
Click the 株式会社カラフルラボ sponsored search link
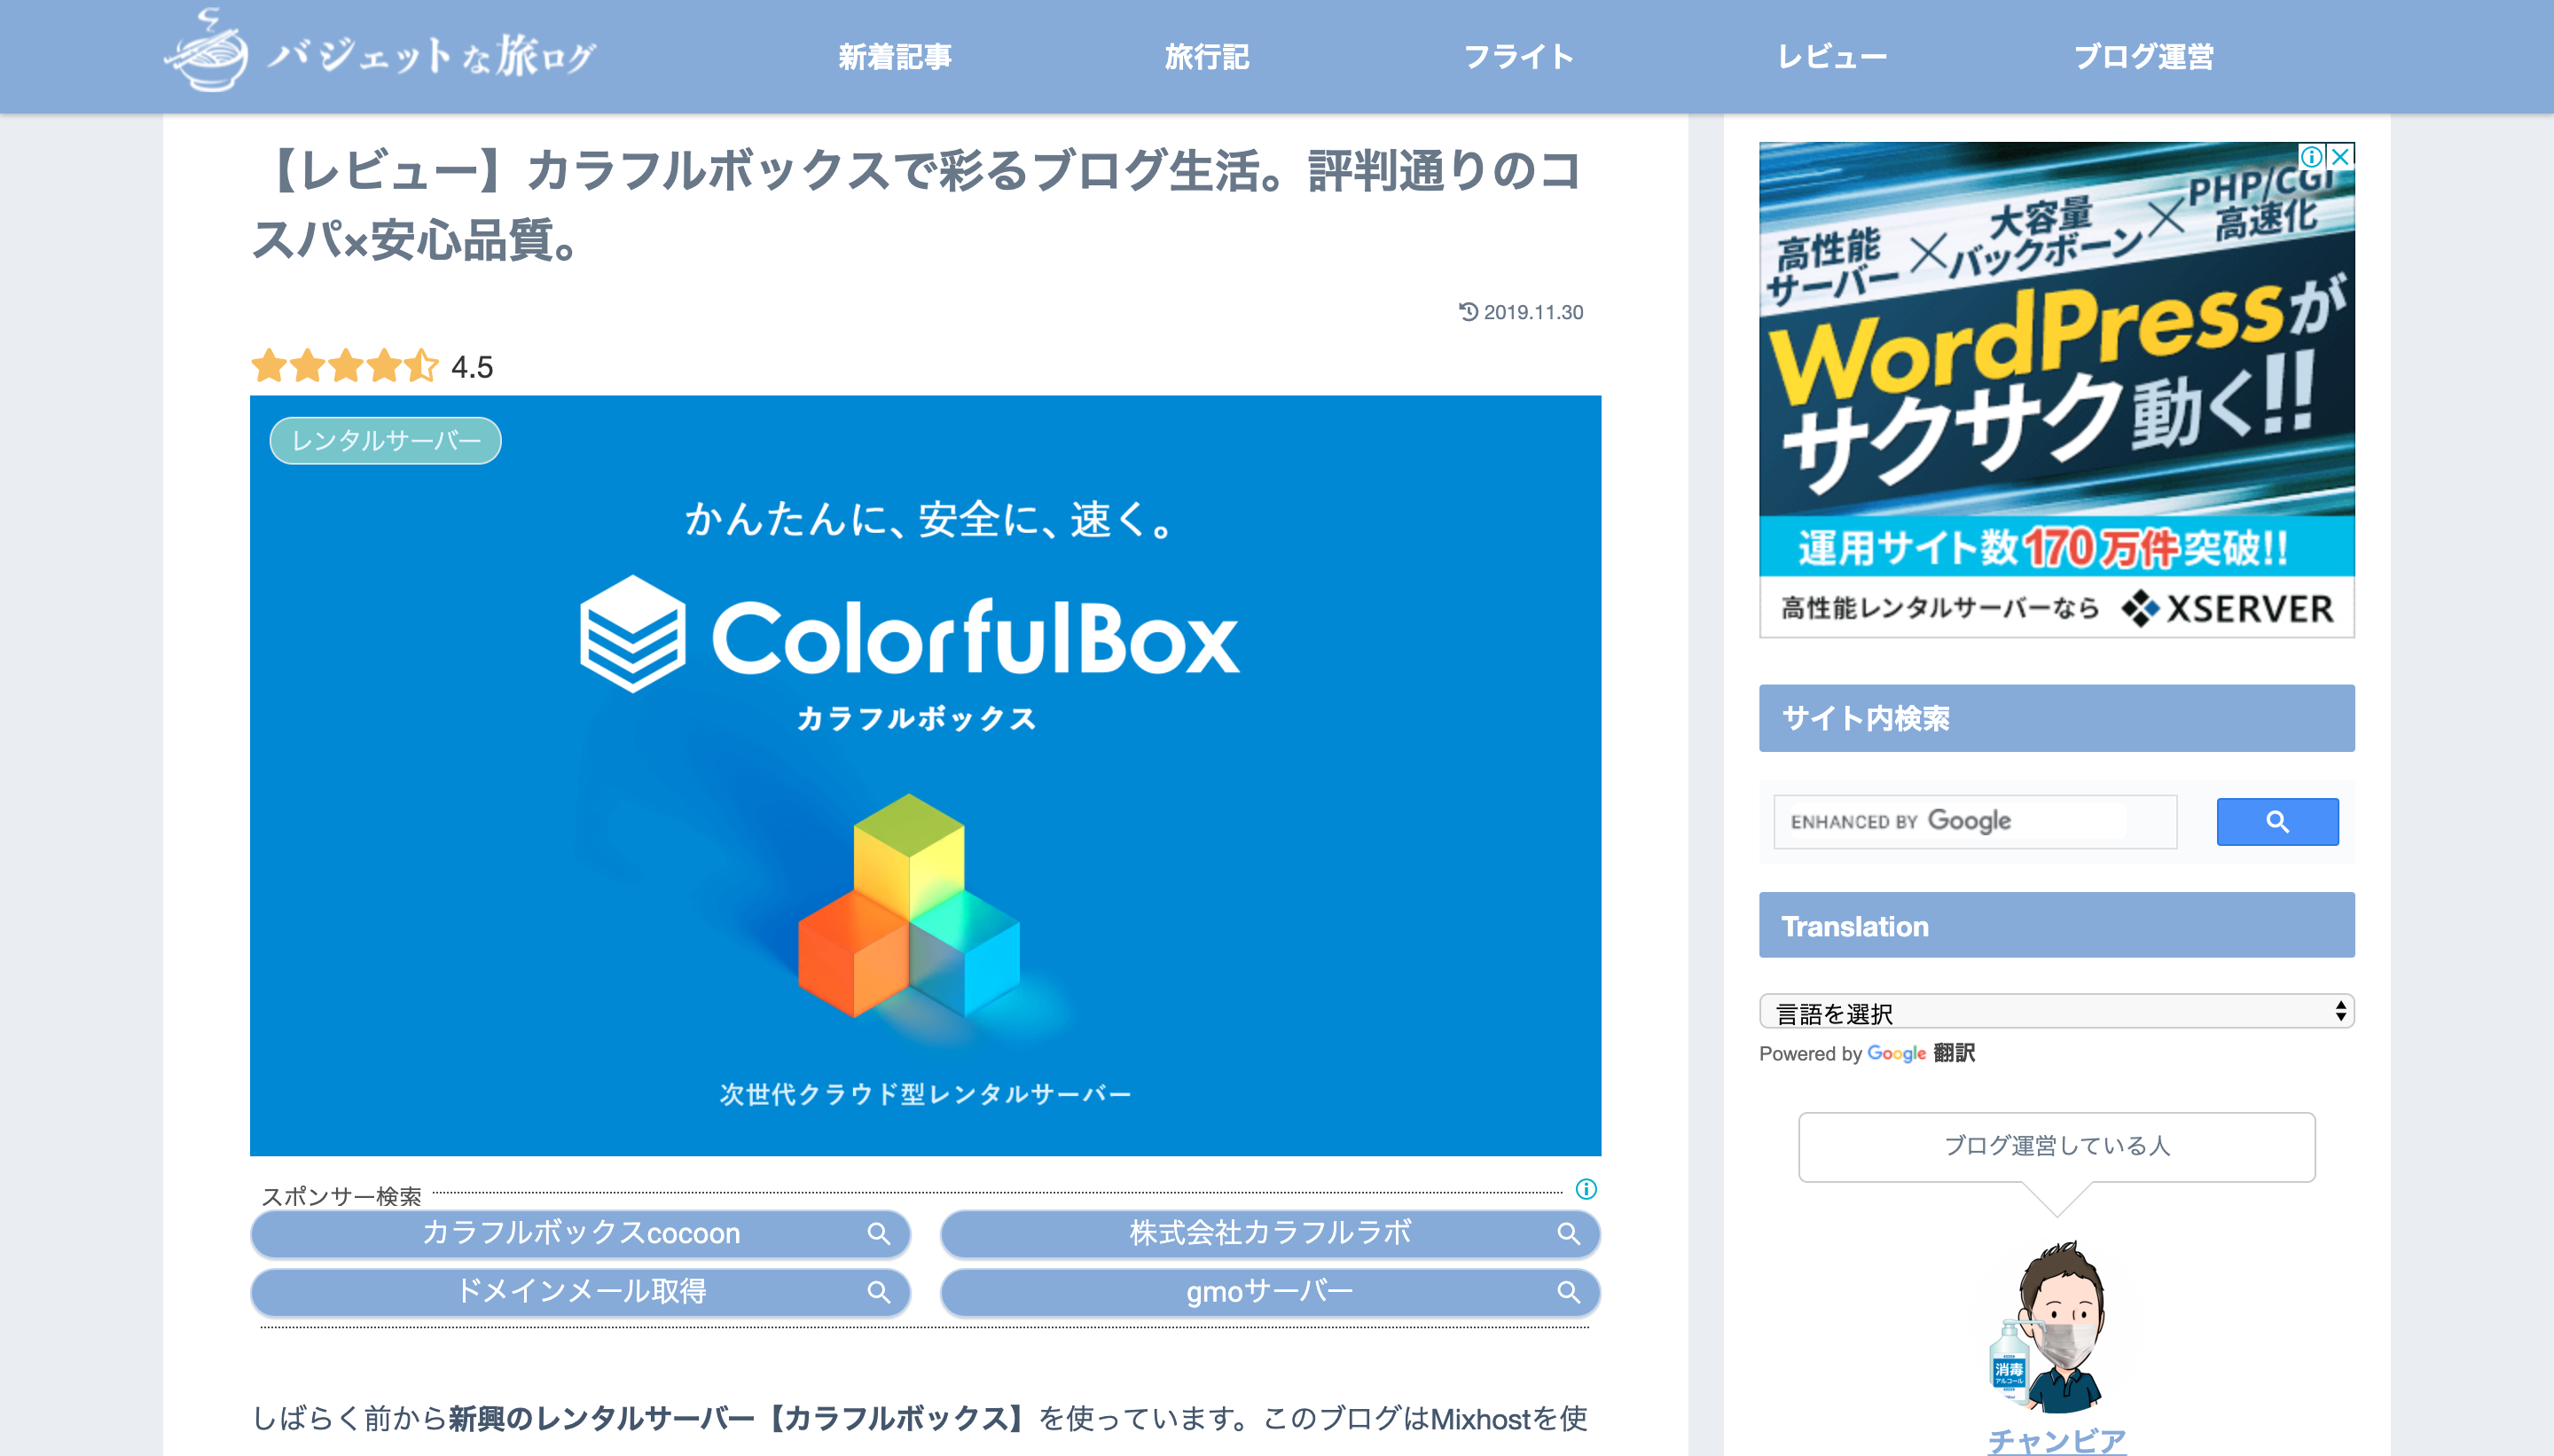[x=1269, y=1233]
